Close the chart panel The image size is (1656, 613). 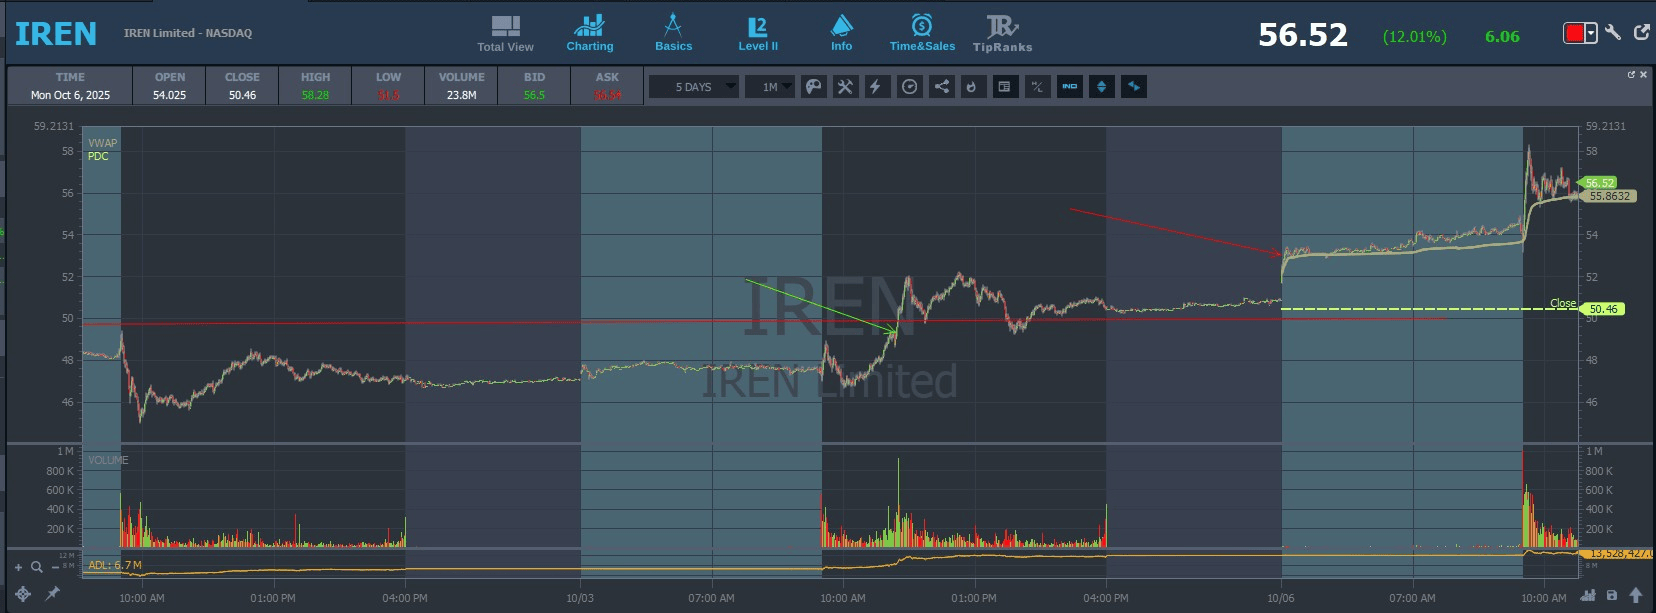[x=1643, y=74]
